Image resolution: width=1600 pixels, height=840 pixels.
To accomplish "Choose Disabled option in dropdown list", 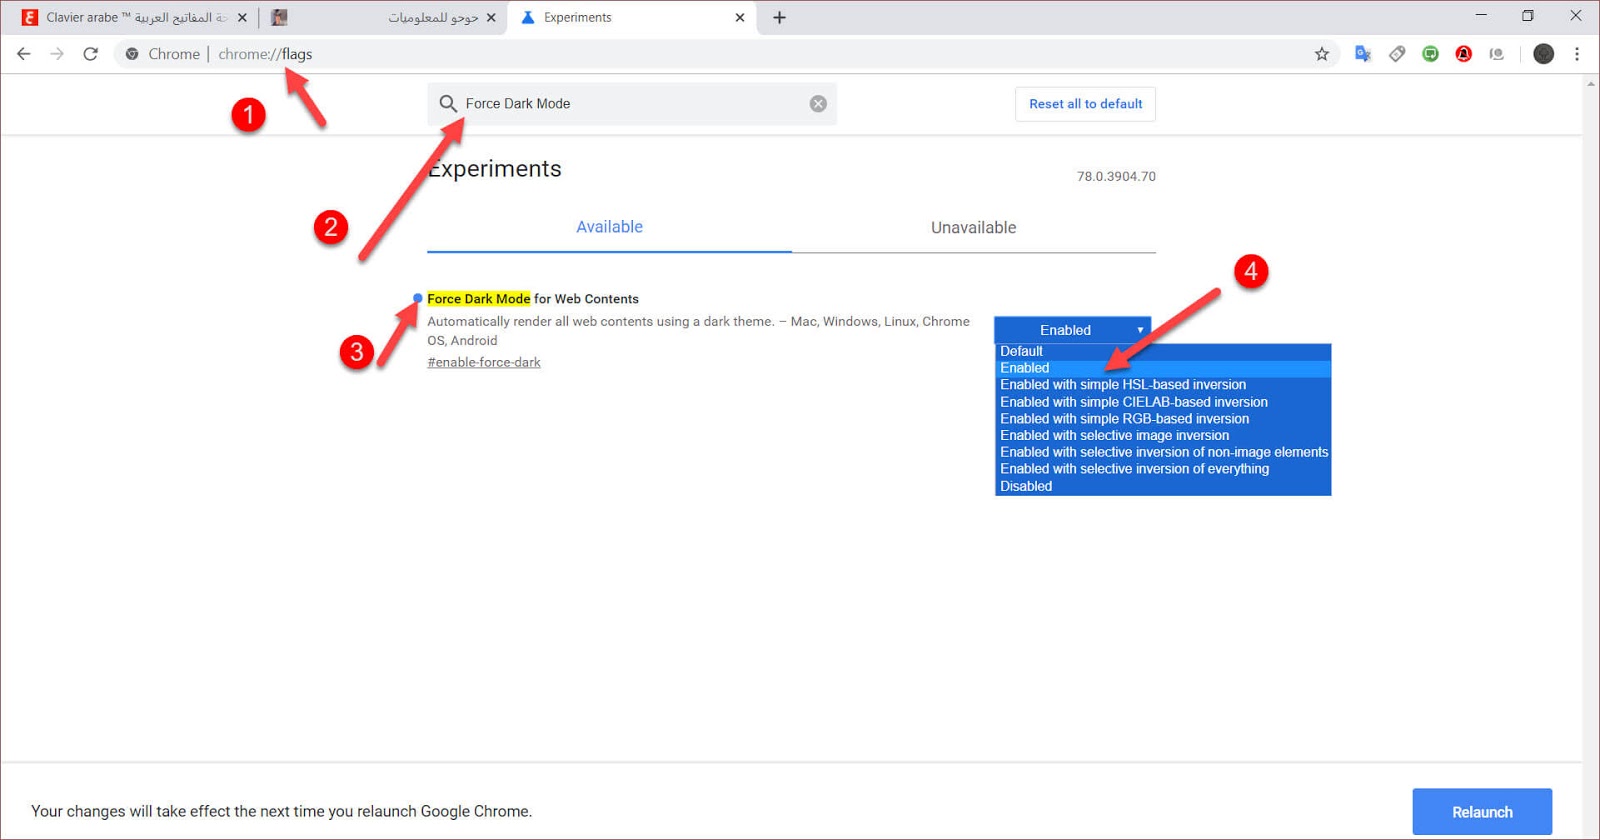I will click(x=1026, y=486).
